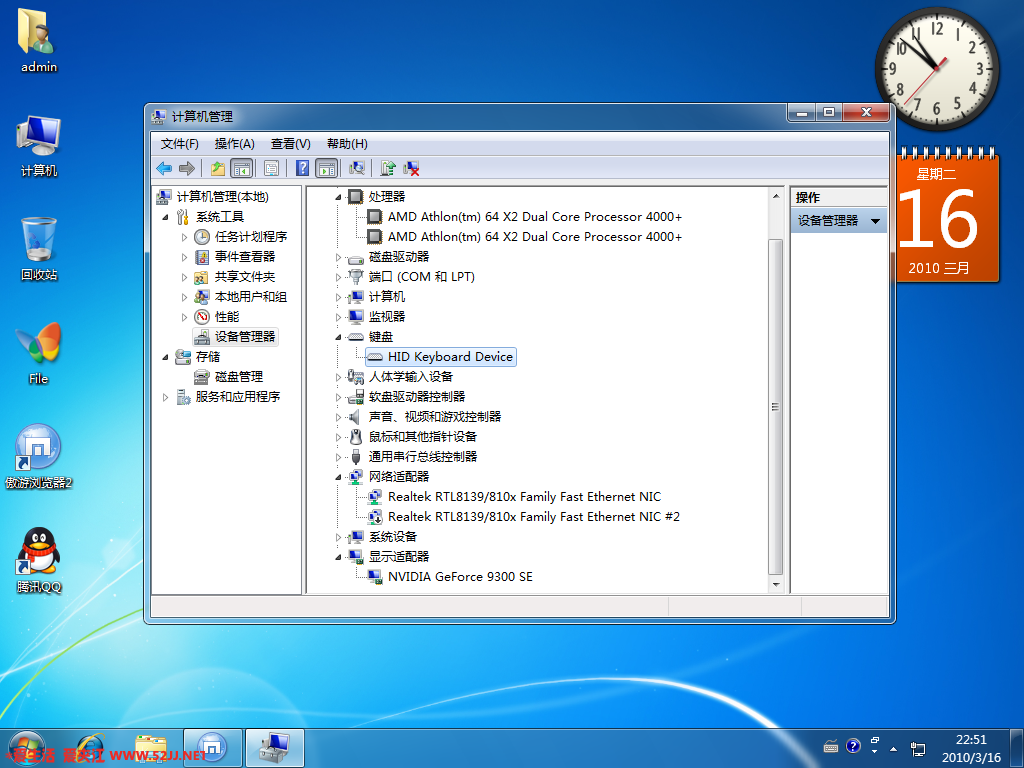The image size is (1024, 768).
Task: Open the 查看(V) menu
Action: (291, 144)
